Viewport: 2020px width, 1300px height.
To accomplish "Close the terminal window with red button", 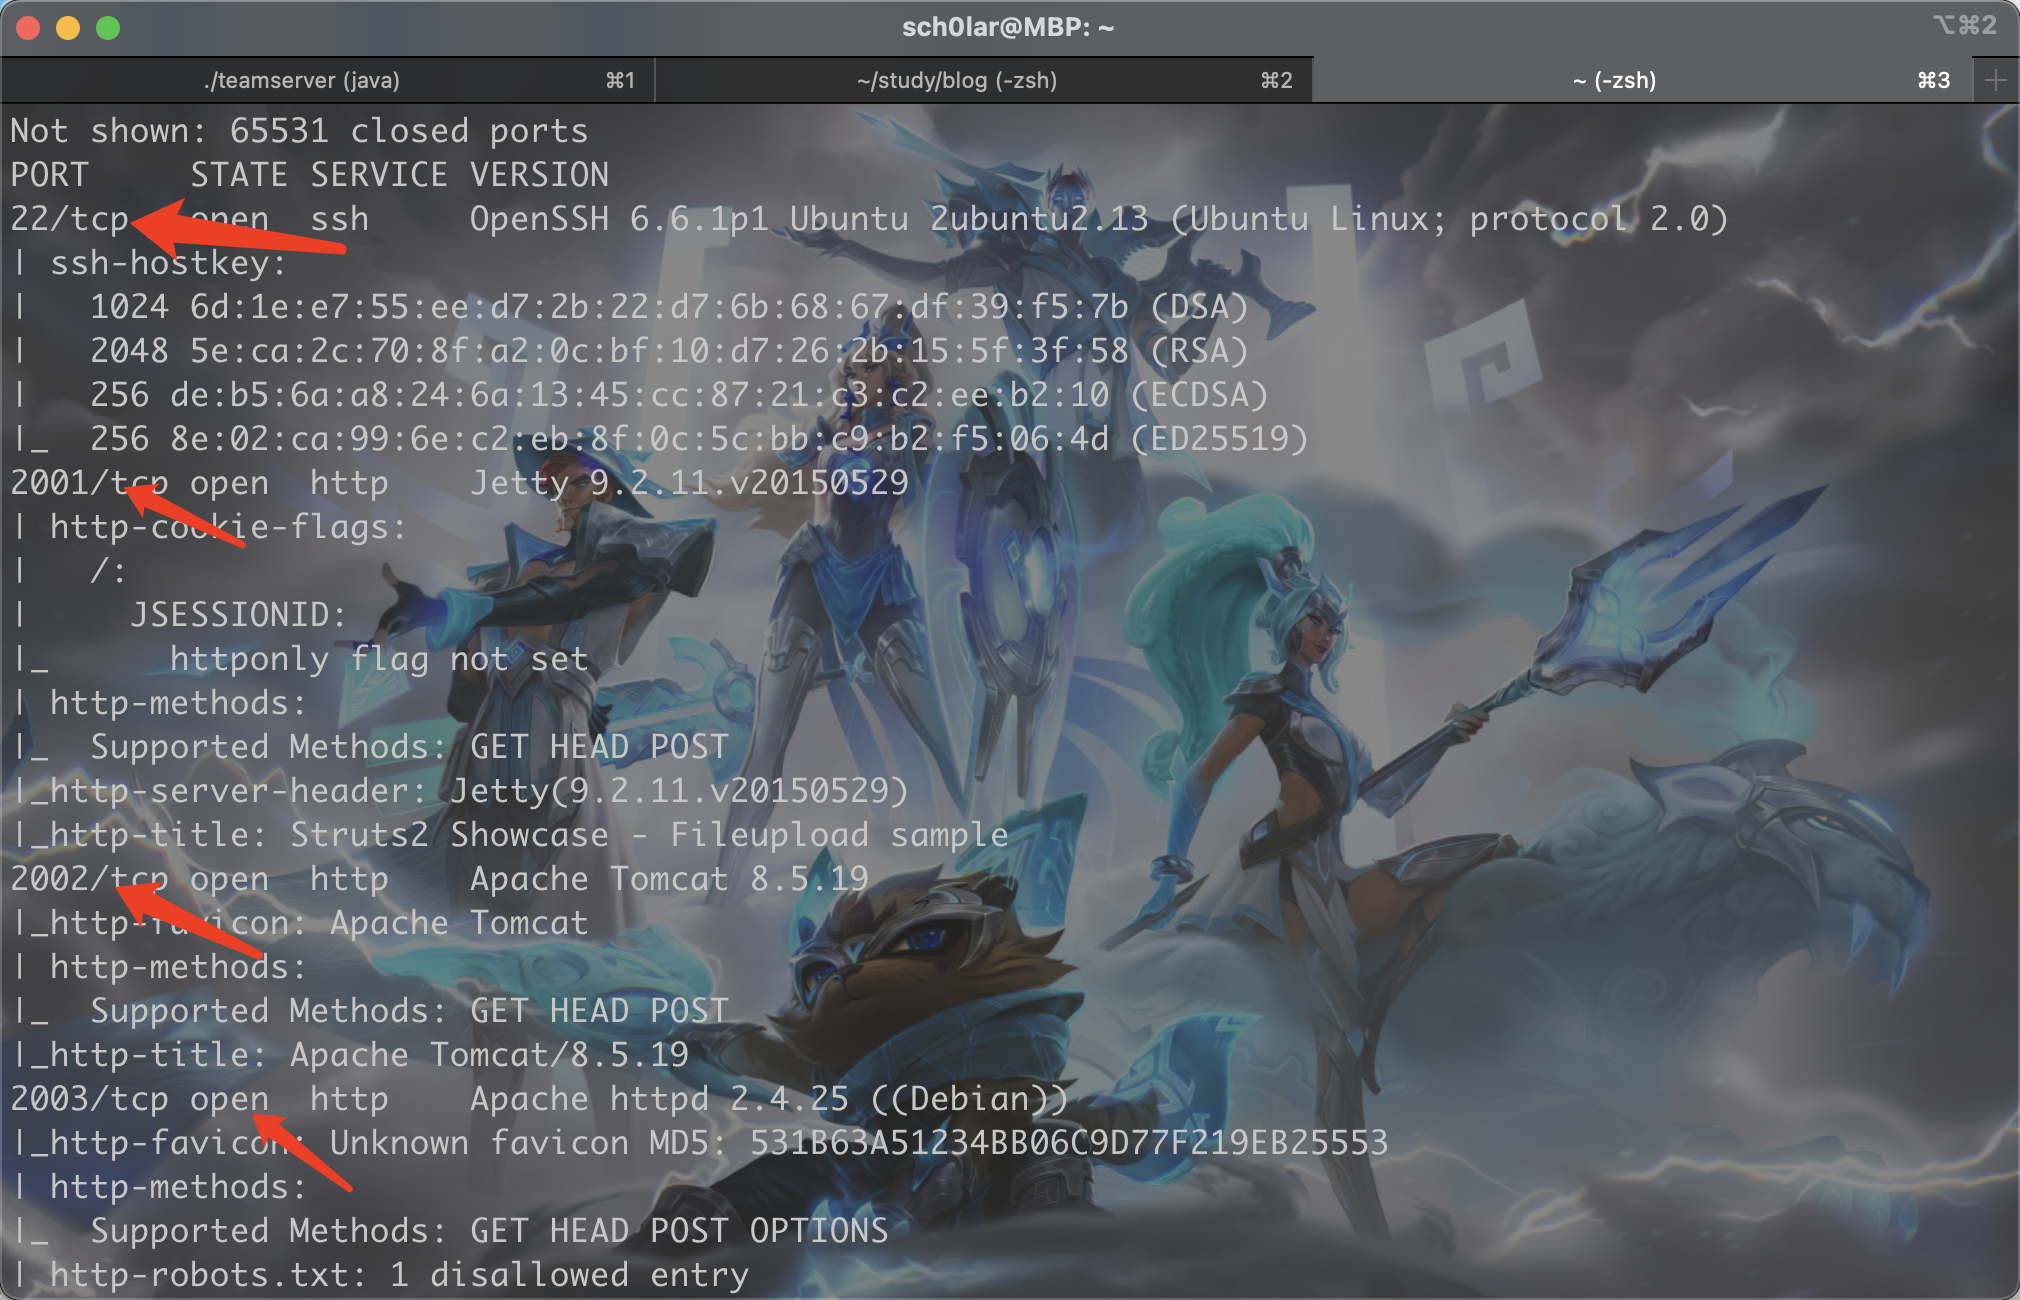I will [28, 27].
